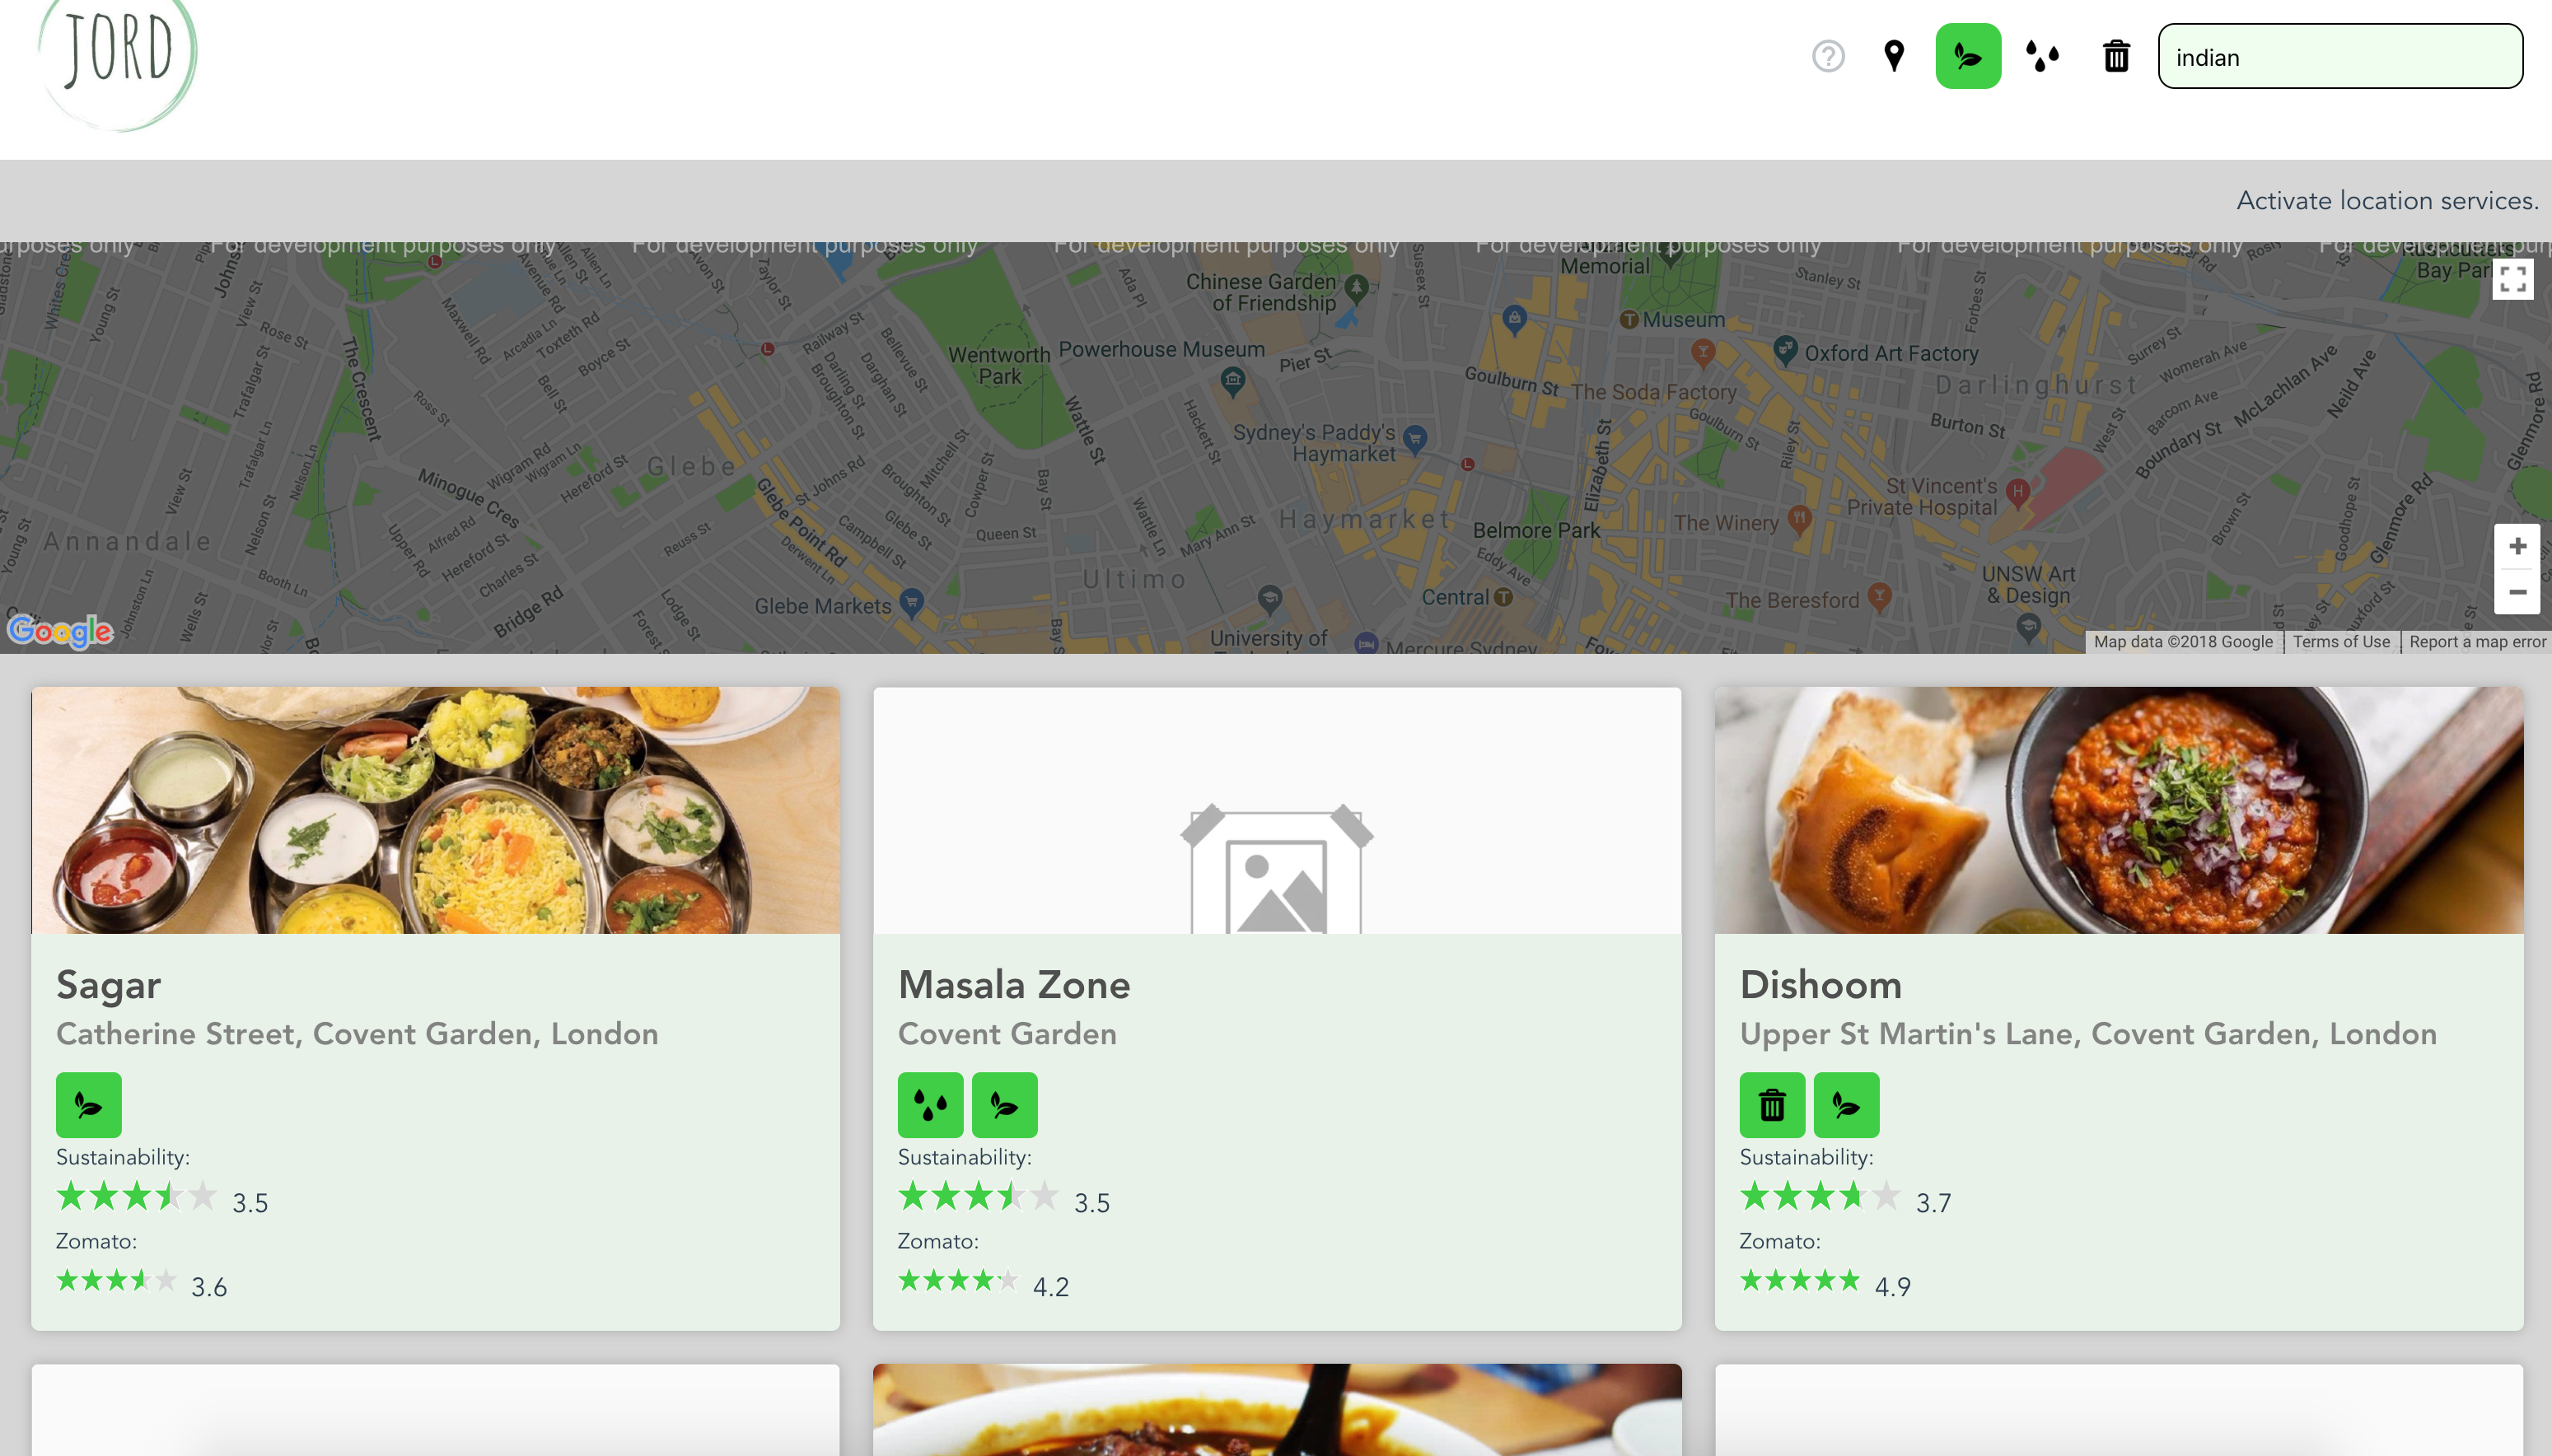The width and height of the screenshot is (2552, 1456).
Task: Click the help question mark icon
Action: click(1828, 56)
